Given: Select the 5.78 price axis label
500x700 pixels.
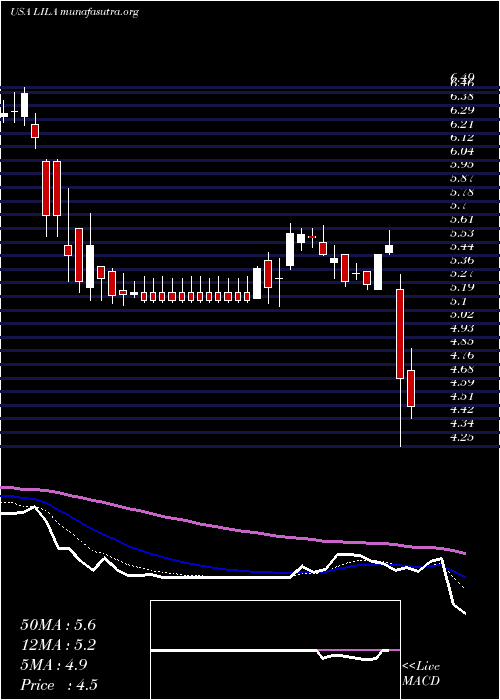Looking at the screenshot, I should coord(462,192).
